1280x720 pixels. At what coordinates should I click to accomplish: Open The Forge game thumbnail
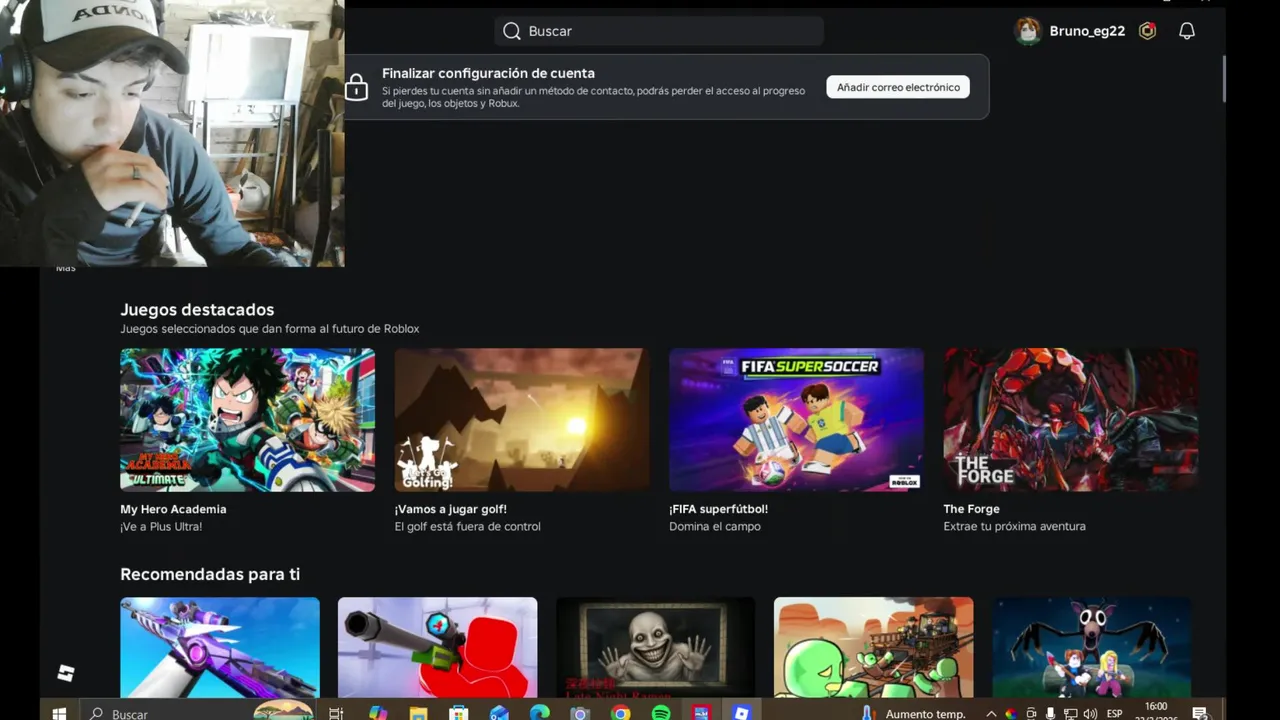point(1070,420)
